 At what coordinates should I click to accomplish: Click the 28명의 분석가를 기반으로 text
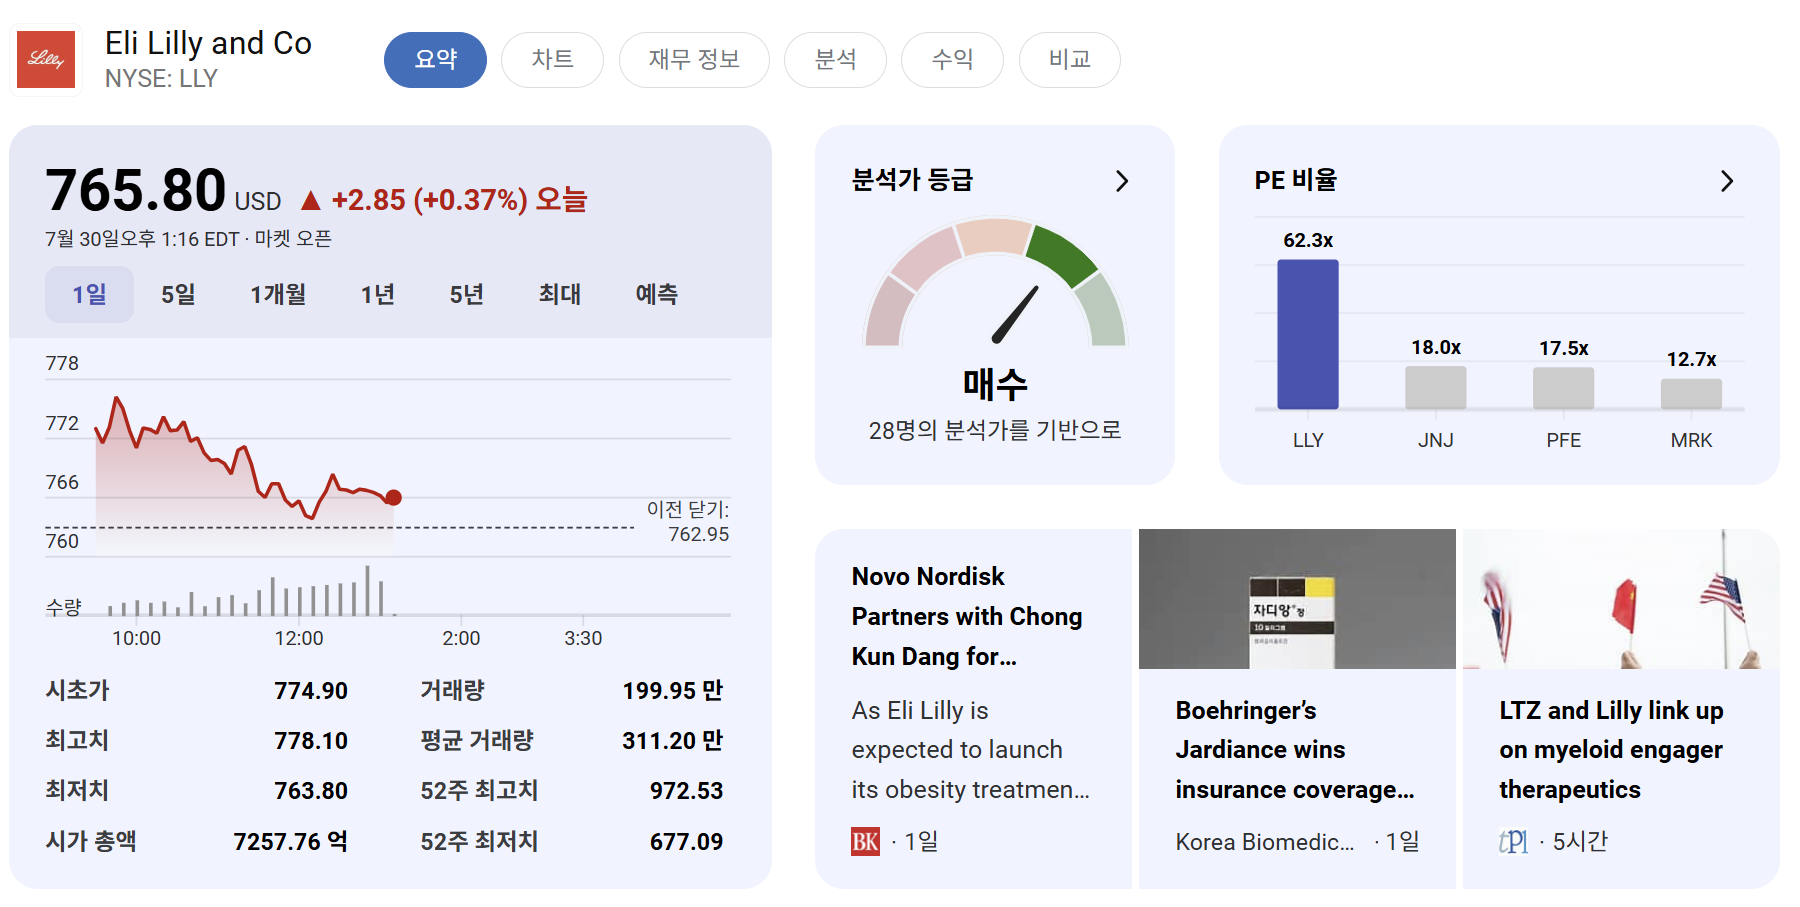click(x=995, y=430)
